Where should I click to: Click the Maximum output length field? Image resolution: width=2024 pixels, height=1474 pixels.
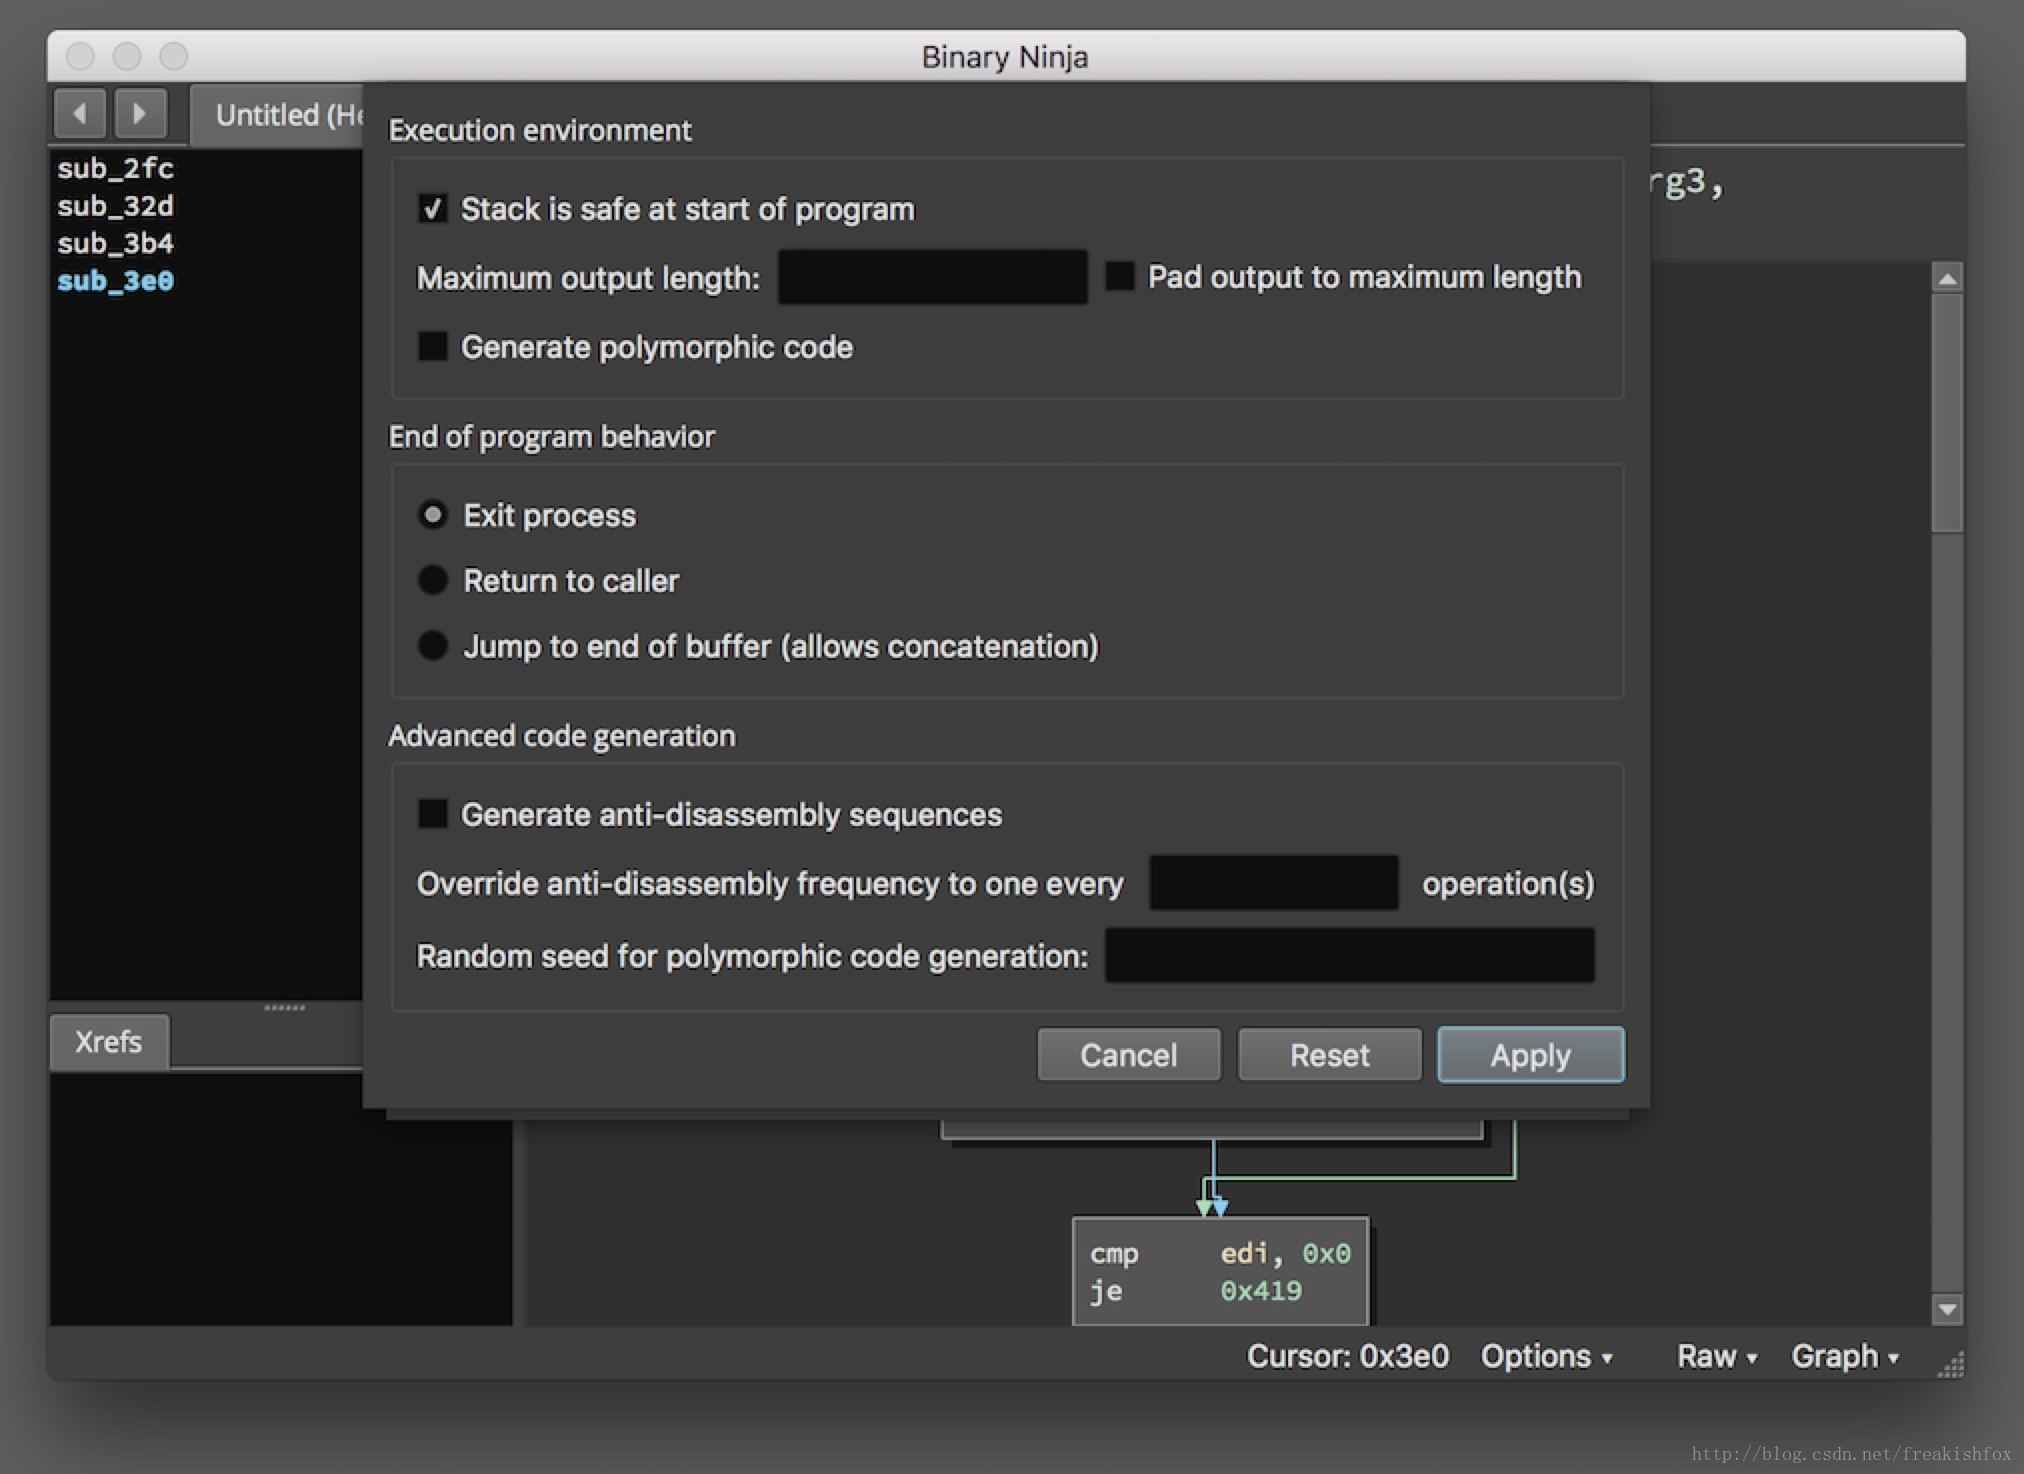(932, 277)
